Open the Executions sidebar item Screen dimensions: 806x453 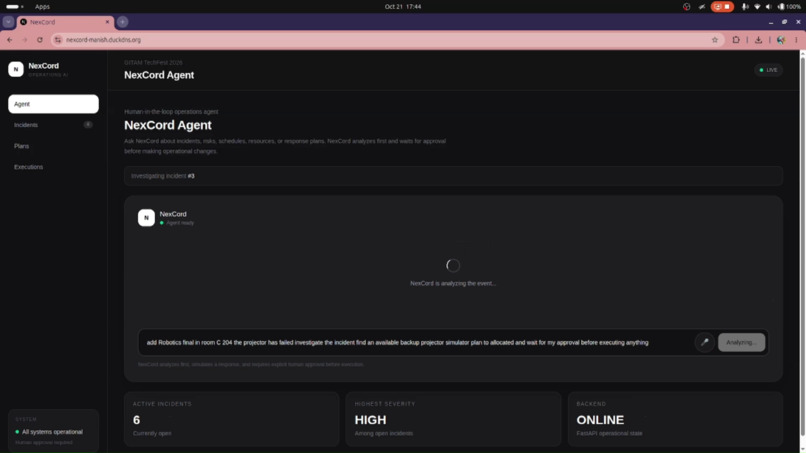[x=53, y=167]
